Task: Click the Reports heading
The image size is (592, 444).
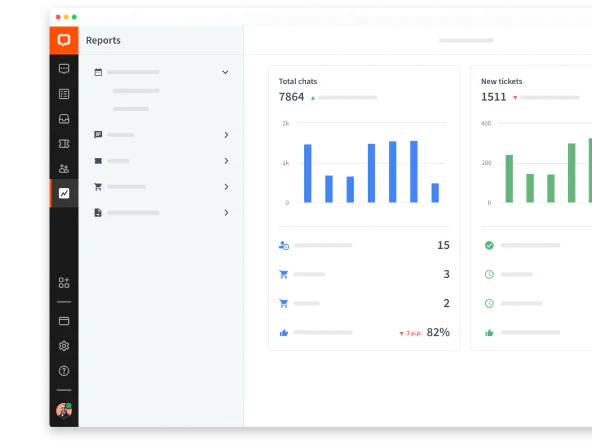Action: pos(103,40)
